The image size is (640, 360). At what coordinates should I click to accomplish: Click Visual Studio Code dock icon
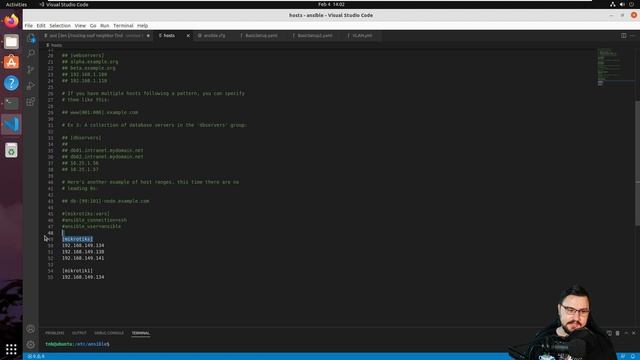pos(11,124)
